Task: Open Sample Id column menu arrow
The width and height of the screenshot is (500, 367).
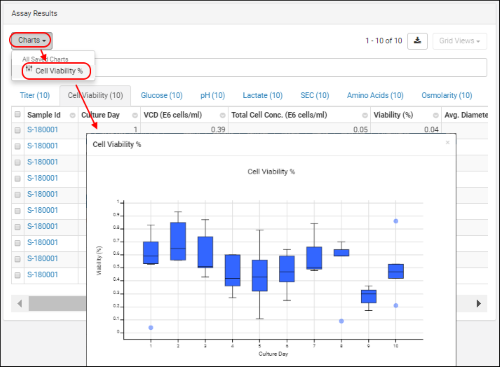Action: click(x=72, y=115)
